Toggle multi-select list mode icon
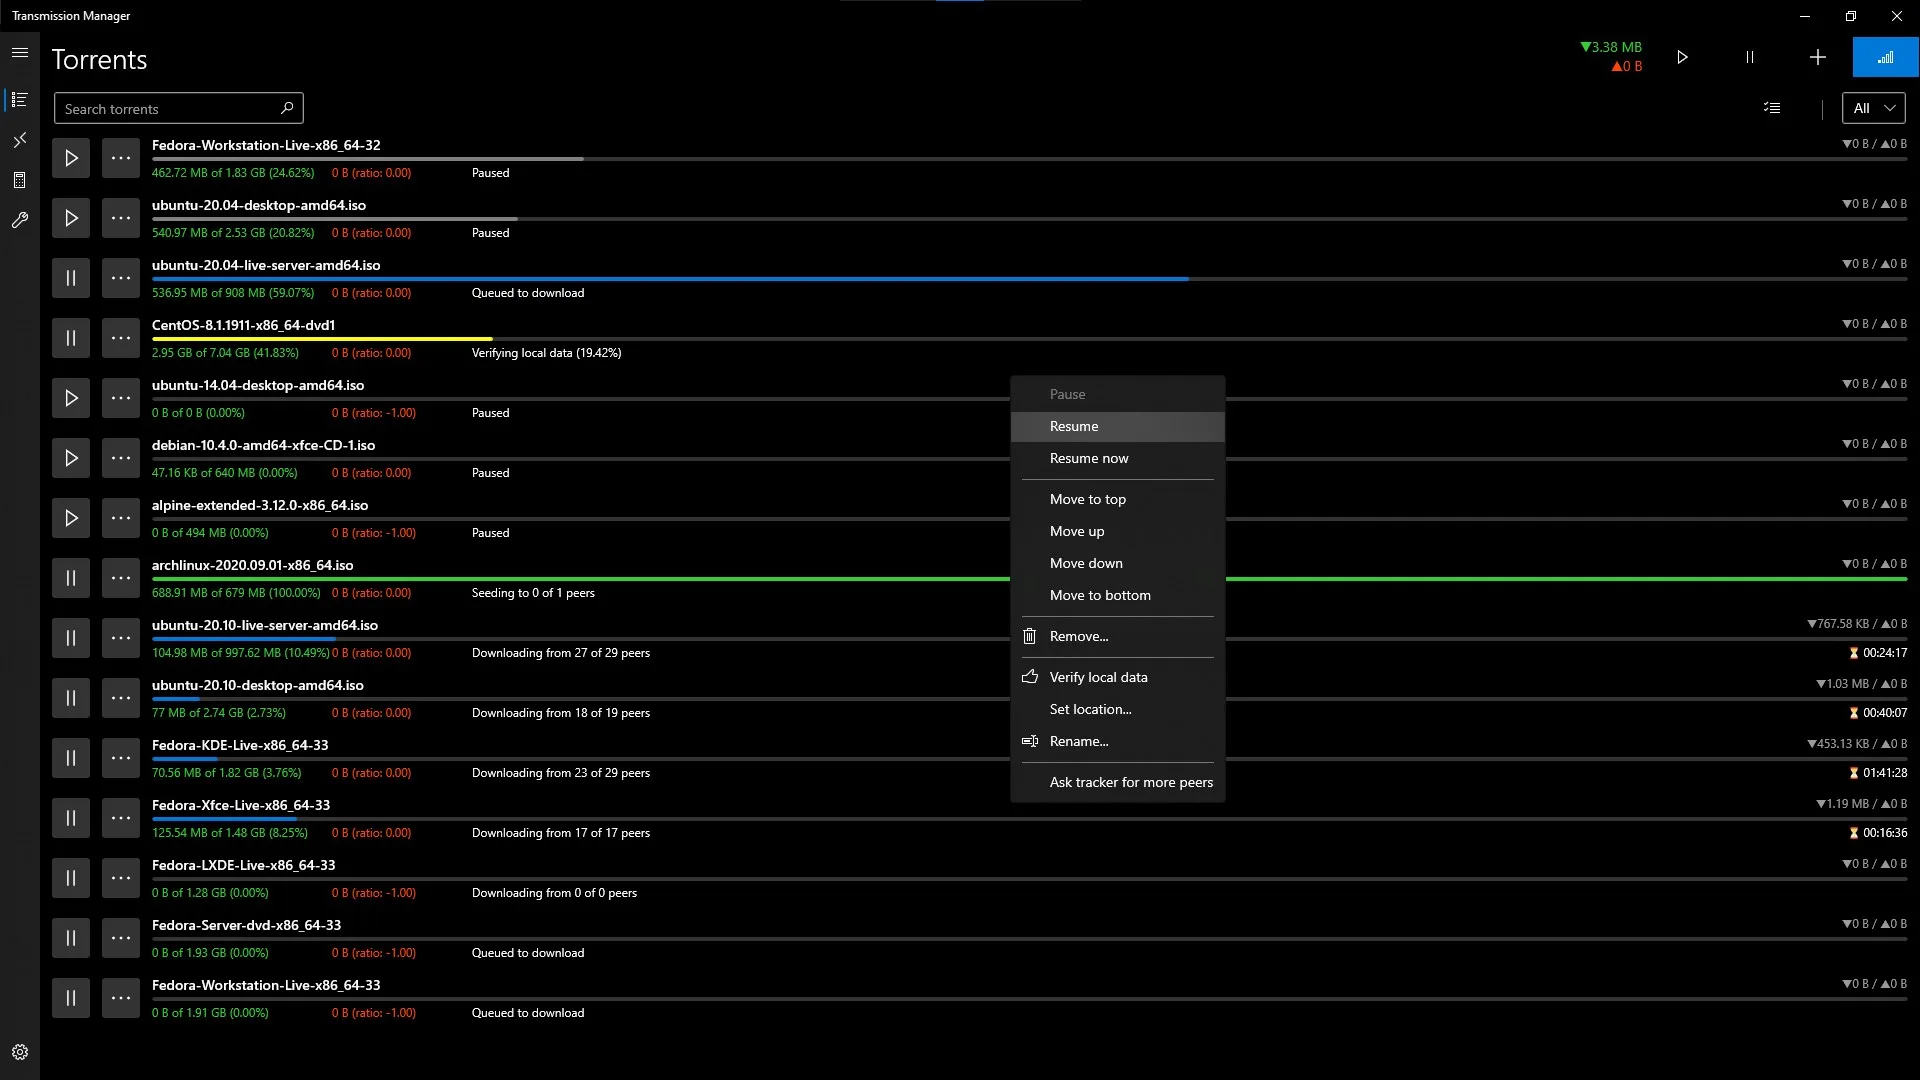The image size is (1920, 1080). pyautogui.click(x=1772, y=108)
